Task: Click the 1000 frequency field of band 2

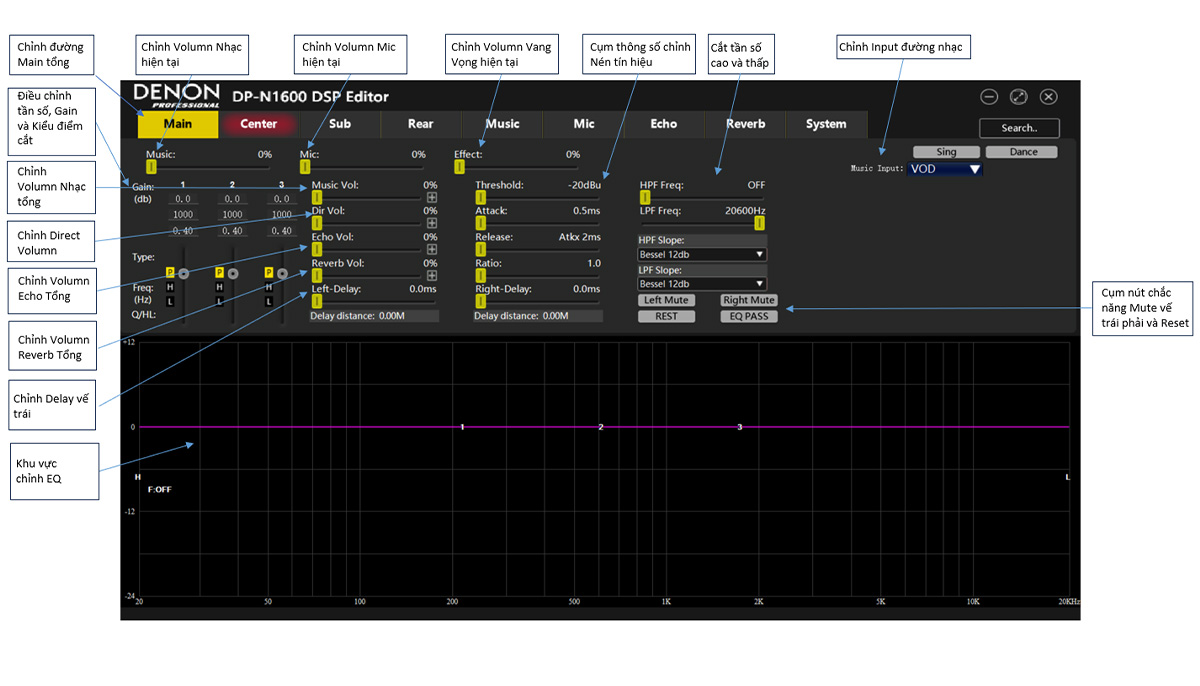Action: pos(232,214)
